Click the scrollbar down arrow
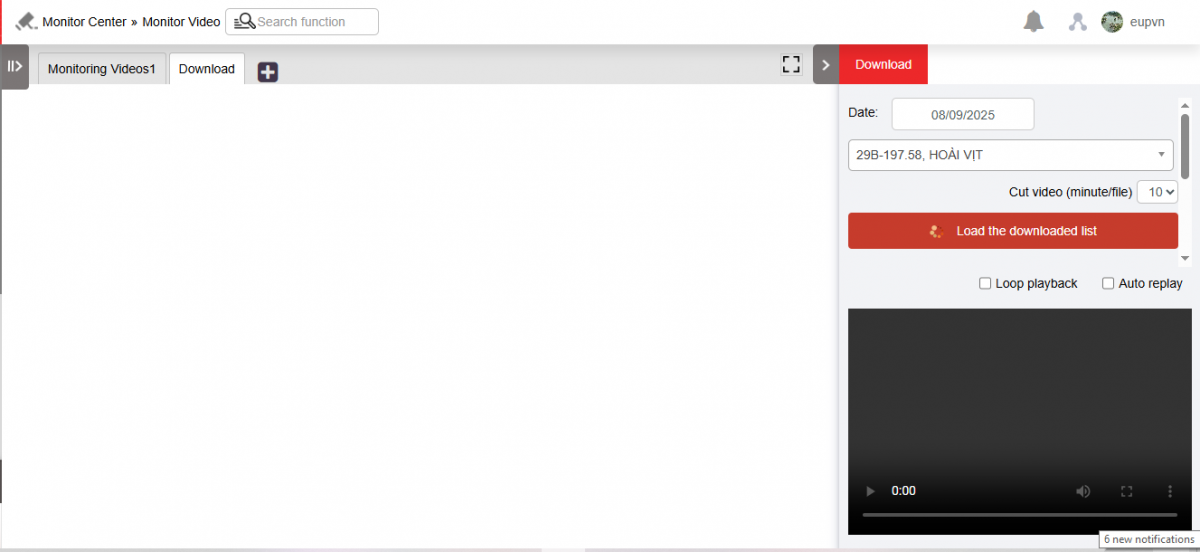 1185,258
